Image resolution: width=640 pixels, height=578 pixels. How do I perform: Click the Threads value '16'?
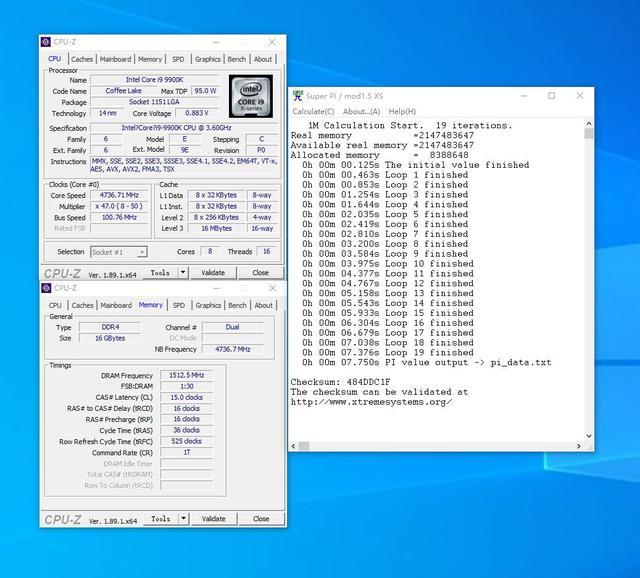pyautogui.click(x=267, y=251)
